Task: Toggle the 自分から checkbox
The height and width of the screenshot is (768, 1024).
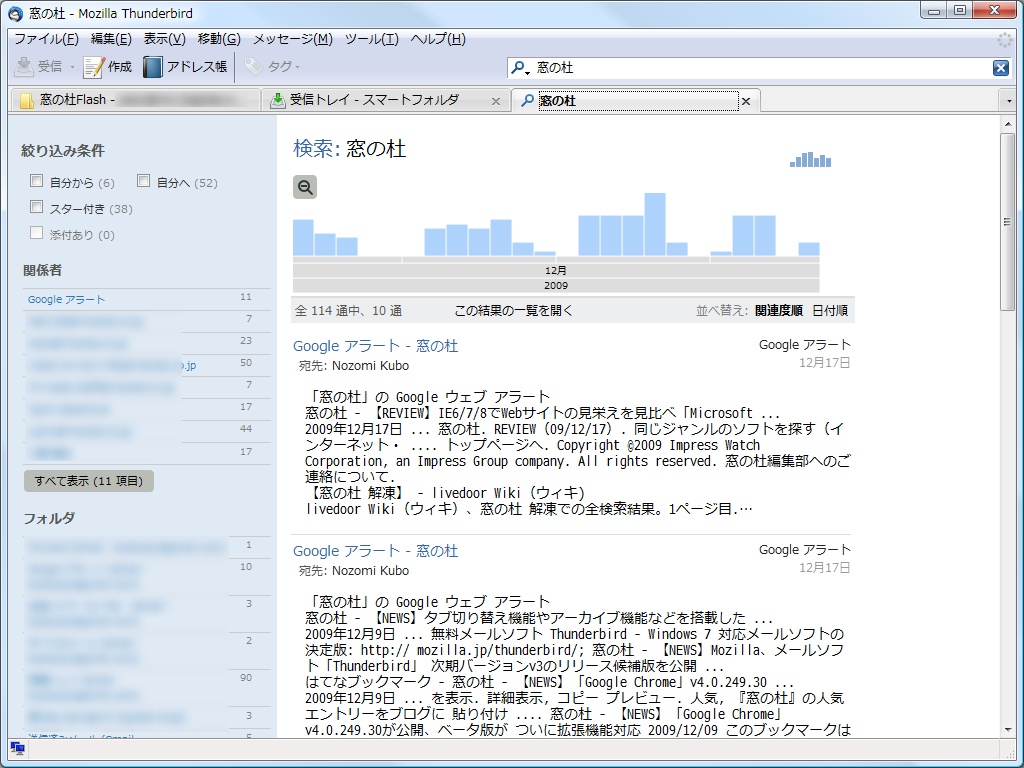Action: click(37, 181)
